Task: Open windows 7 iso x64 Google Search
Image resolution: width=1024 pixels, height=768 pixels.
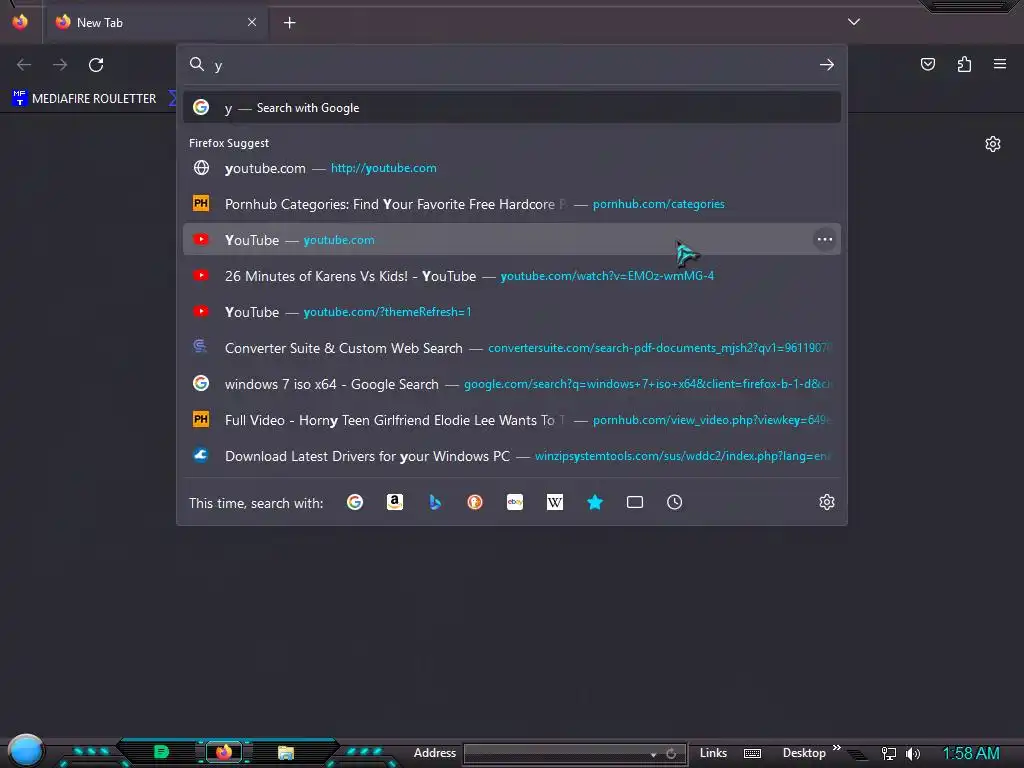Action: click(x=512, y=383)
